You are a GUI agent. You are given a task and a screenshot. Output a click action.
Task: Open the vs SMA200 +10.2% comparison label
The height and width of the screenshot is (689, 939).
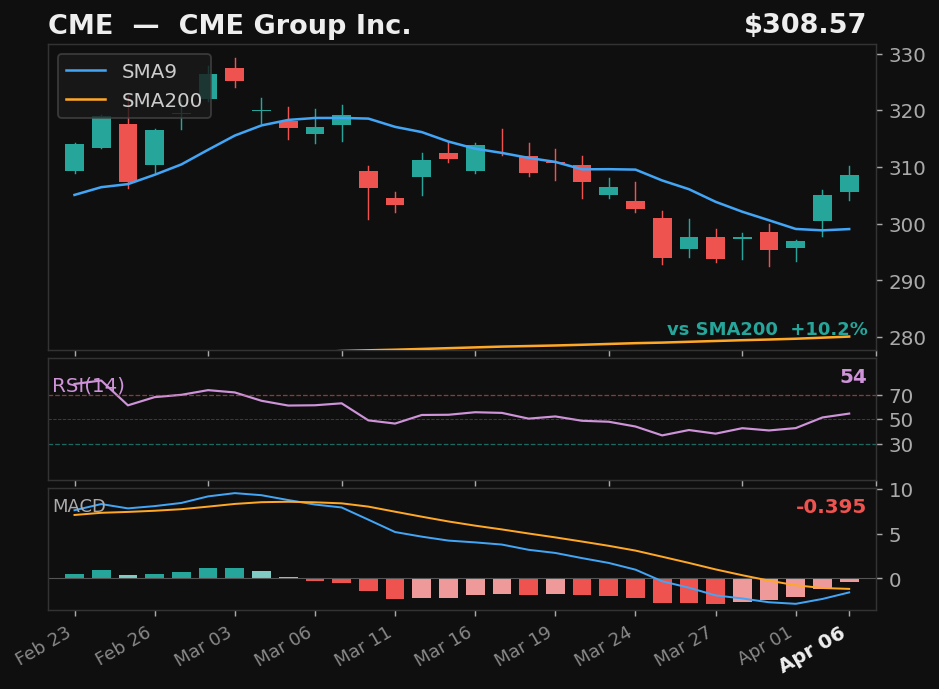767,328
